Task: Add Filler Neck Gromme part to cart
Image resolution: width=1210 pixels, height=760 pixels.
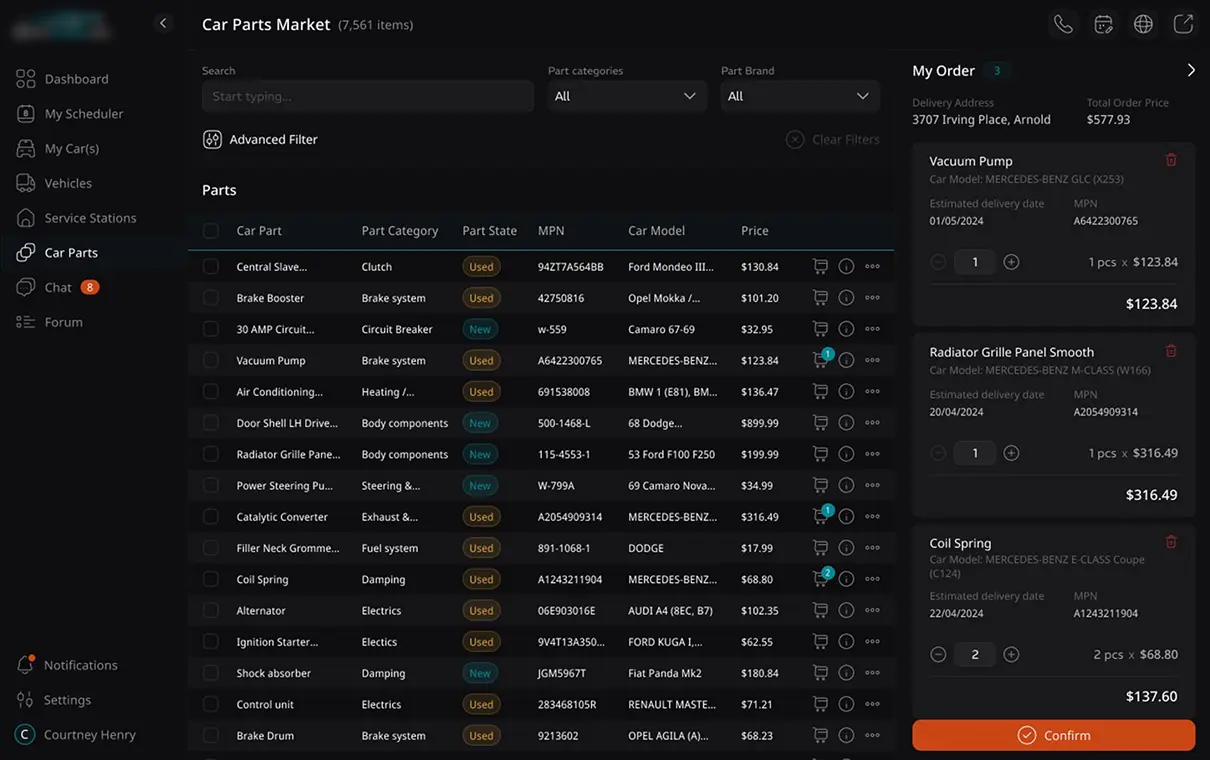Action: (x=820, y=548)
